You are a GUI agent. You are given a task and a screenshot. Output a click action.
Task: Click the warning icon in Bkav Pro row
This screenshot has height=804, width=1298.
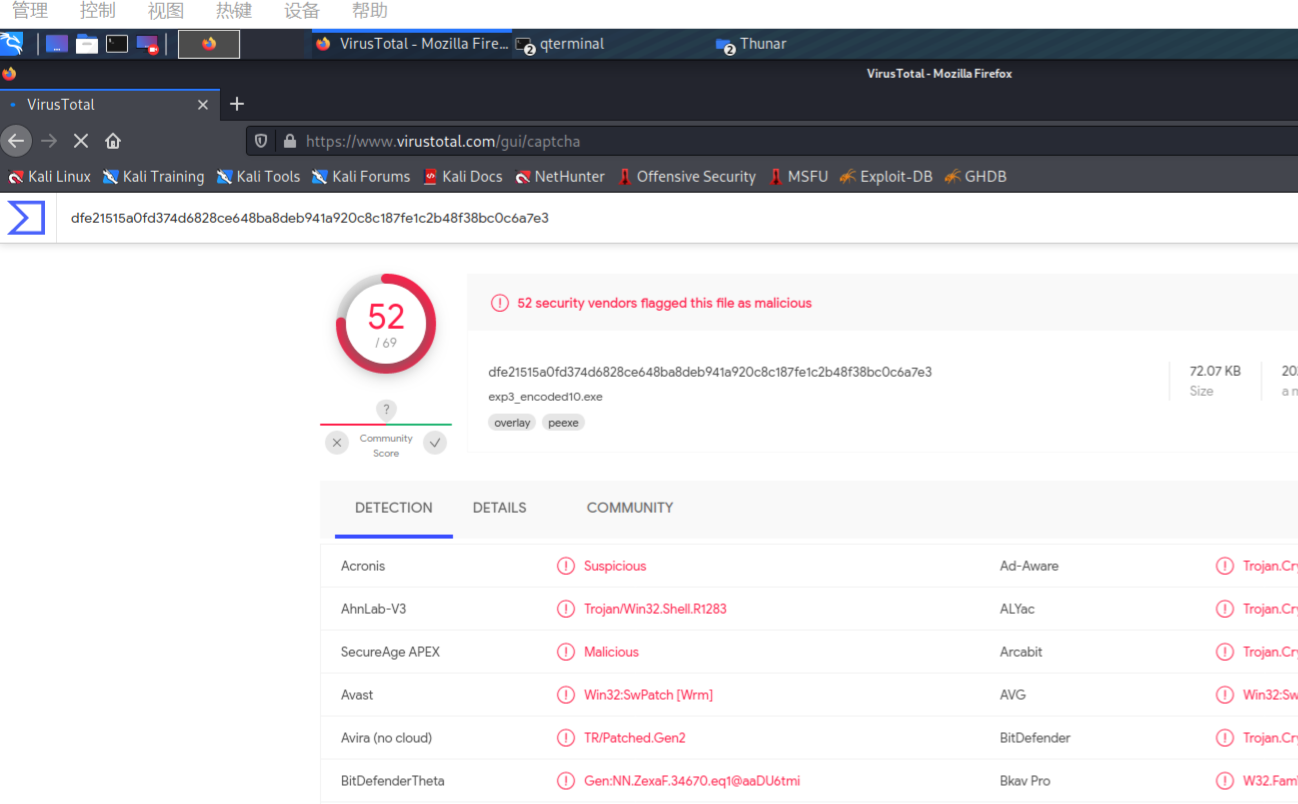1225,781
